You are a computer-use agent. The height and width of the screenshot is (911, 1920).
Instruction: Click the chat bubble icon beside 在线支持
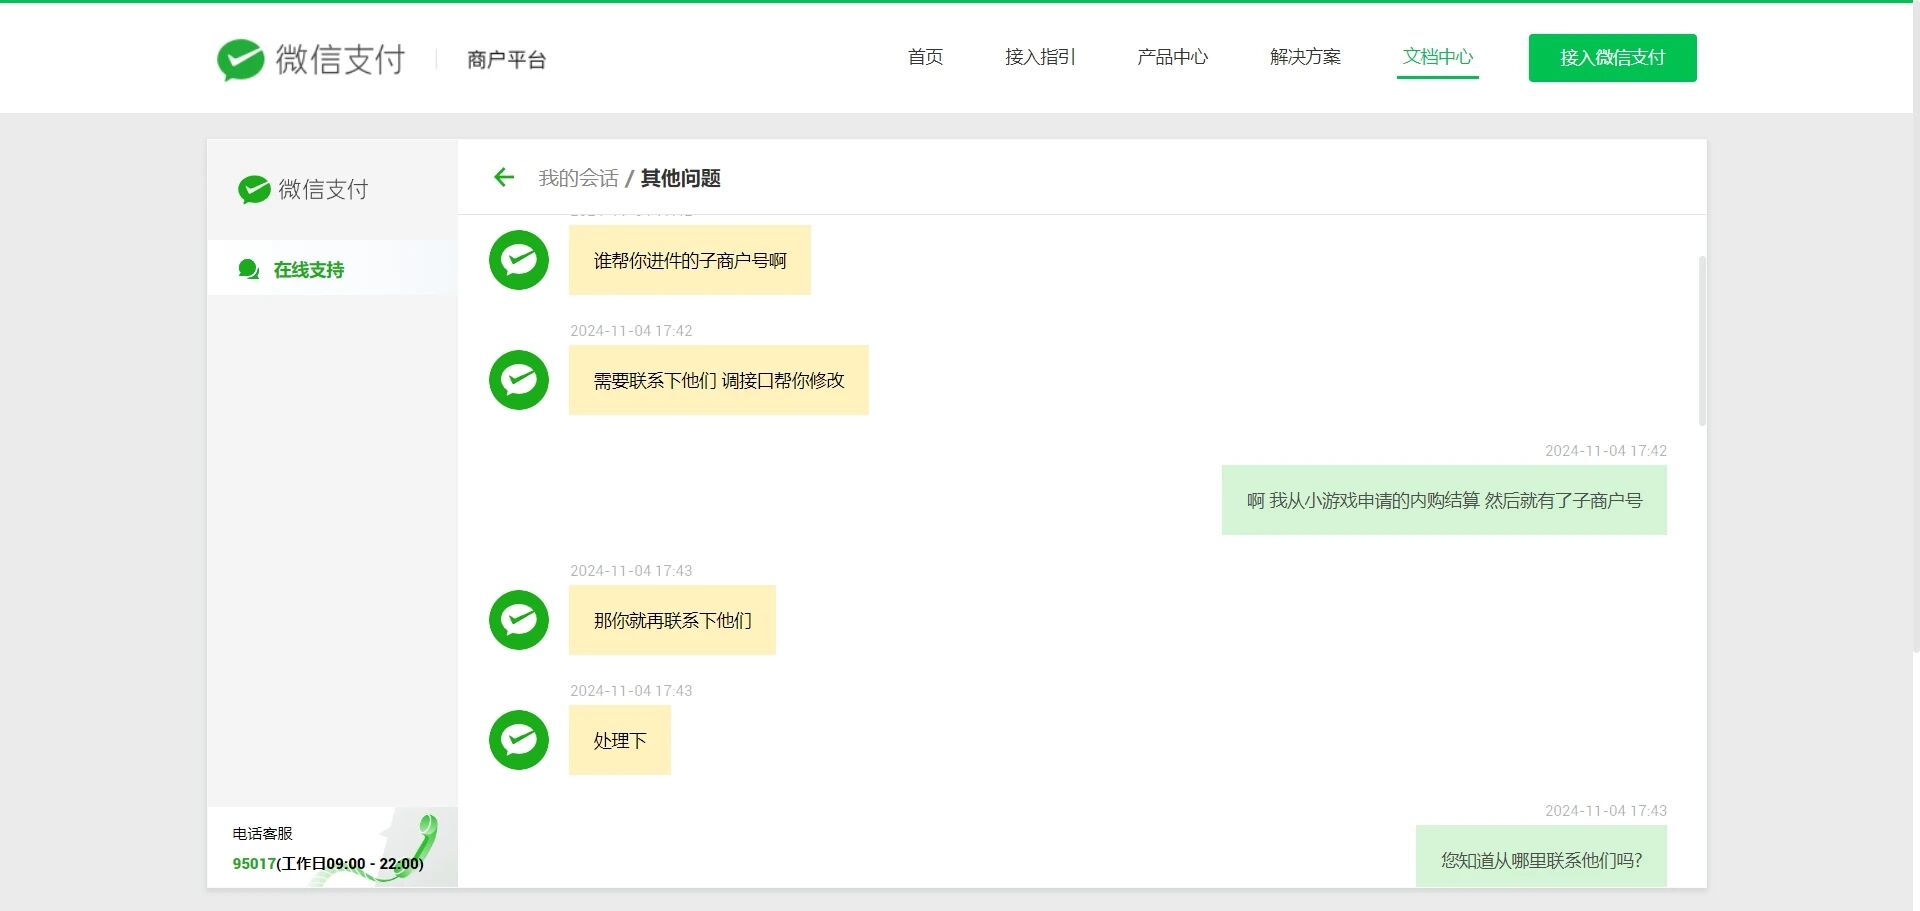(249, 269)
